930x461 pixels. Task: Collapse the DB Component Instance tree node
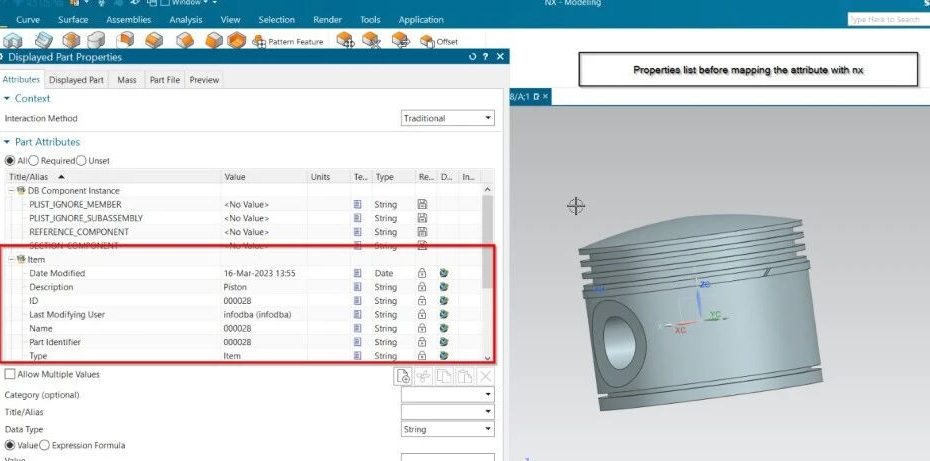click(x=11, y=190)
